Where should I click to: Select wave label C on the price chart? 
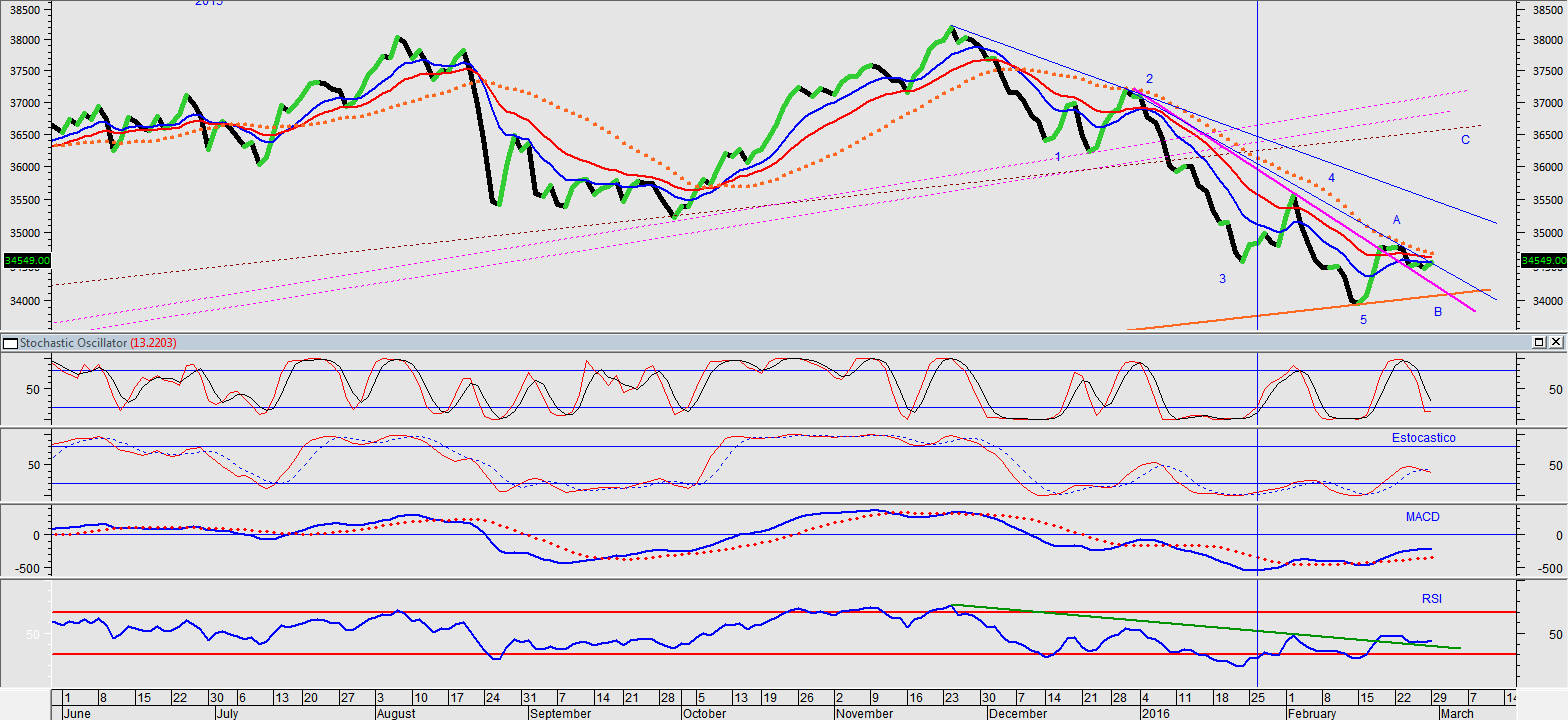pyautogui.click(x=1465, y=140)
